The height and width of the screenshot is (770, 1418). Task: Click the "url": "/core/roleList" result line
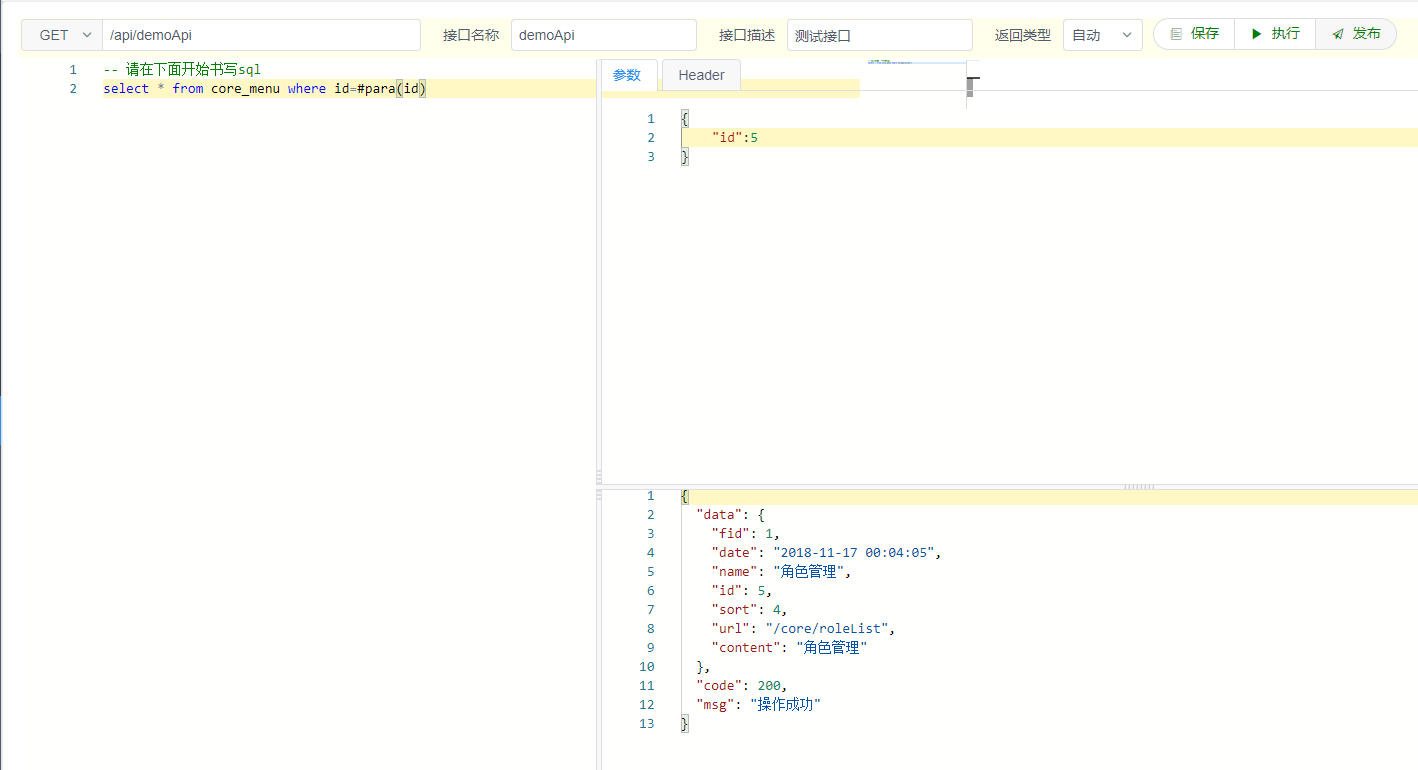coord(804,629)
